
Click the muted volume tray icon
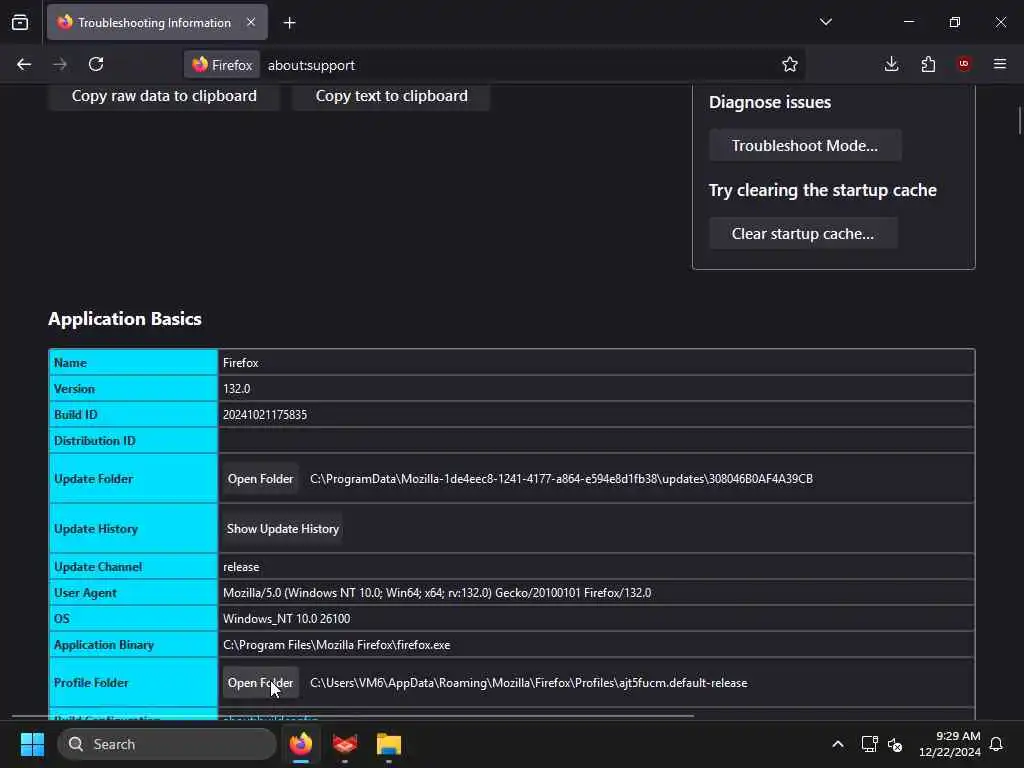pyautogui.click(x=895, y=744)
